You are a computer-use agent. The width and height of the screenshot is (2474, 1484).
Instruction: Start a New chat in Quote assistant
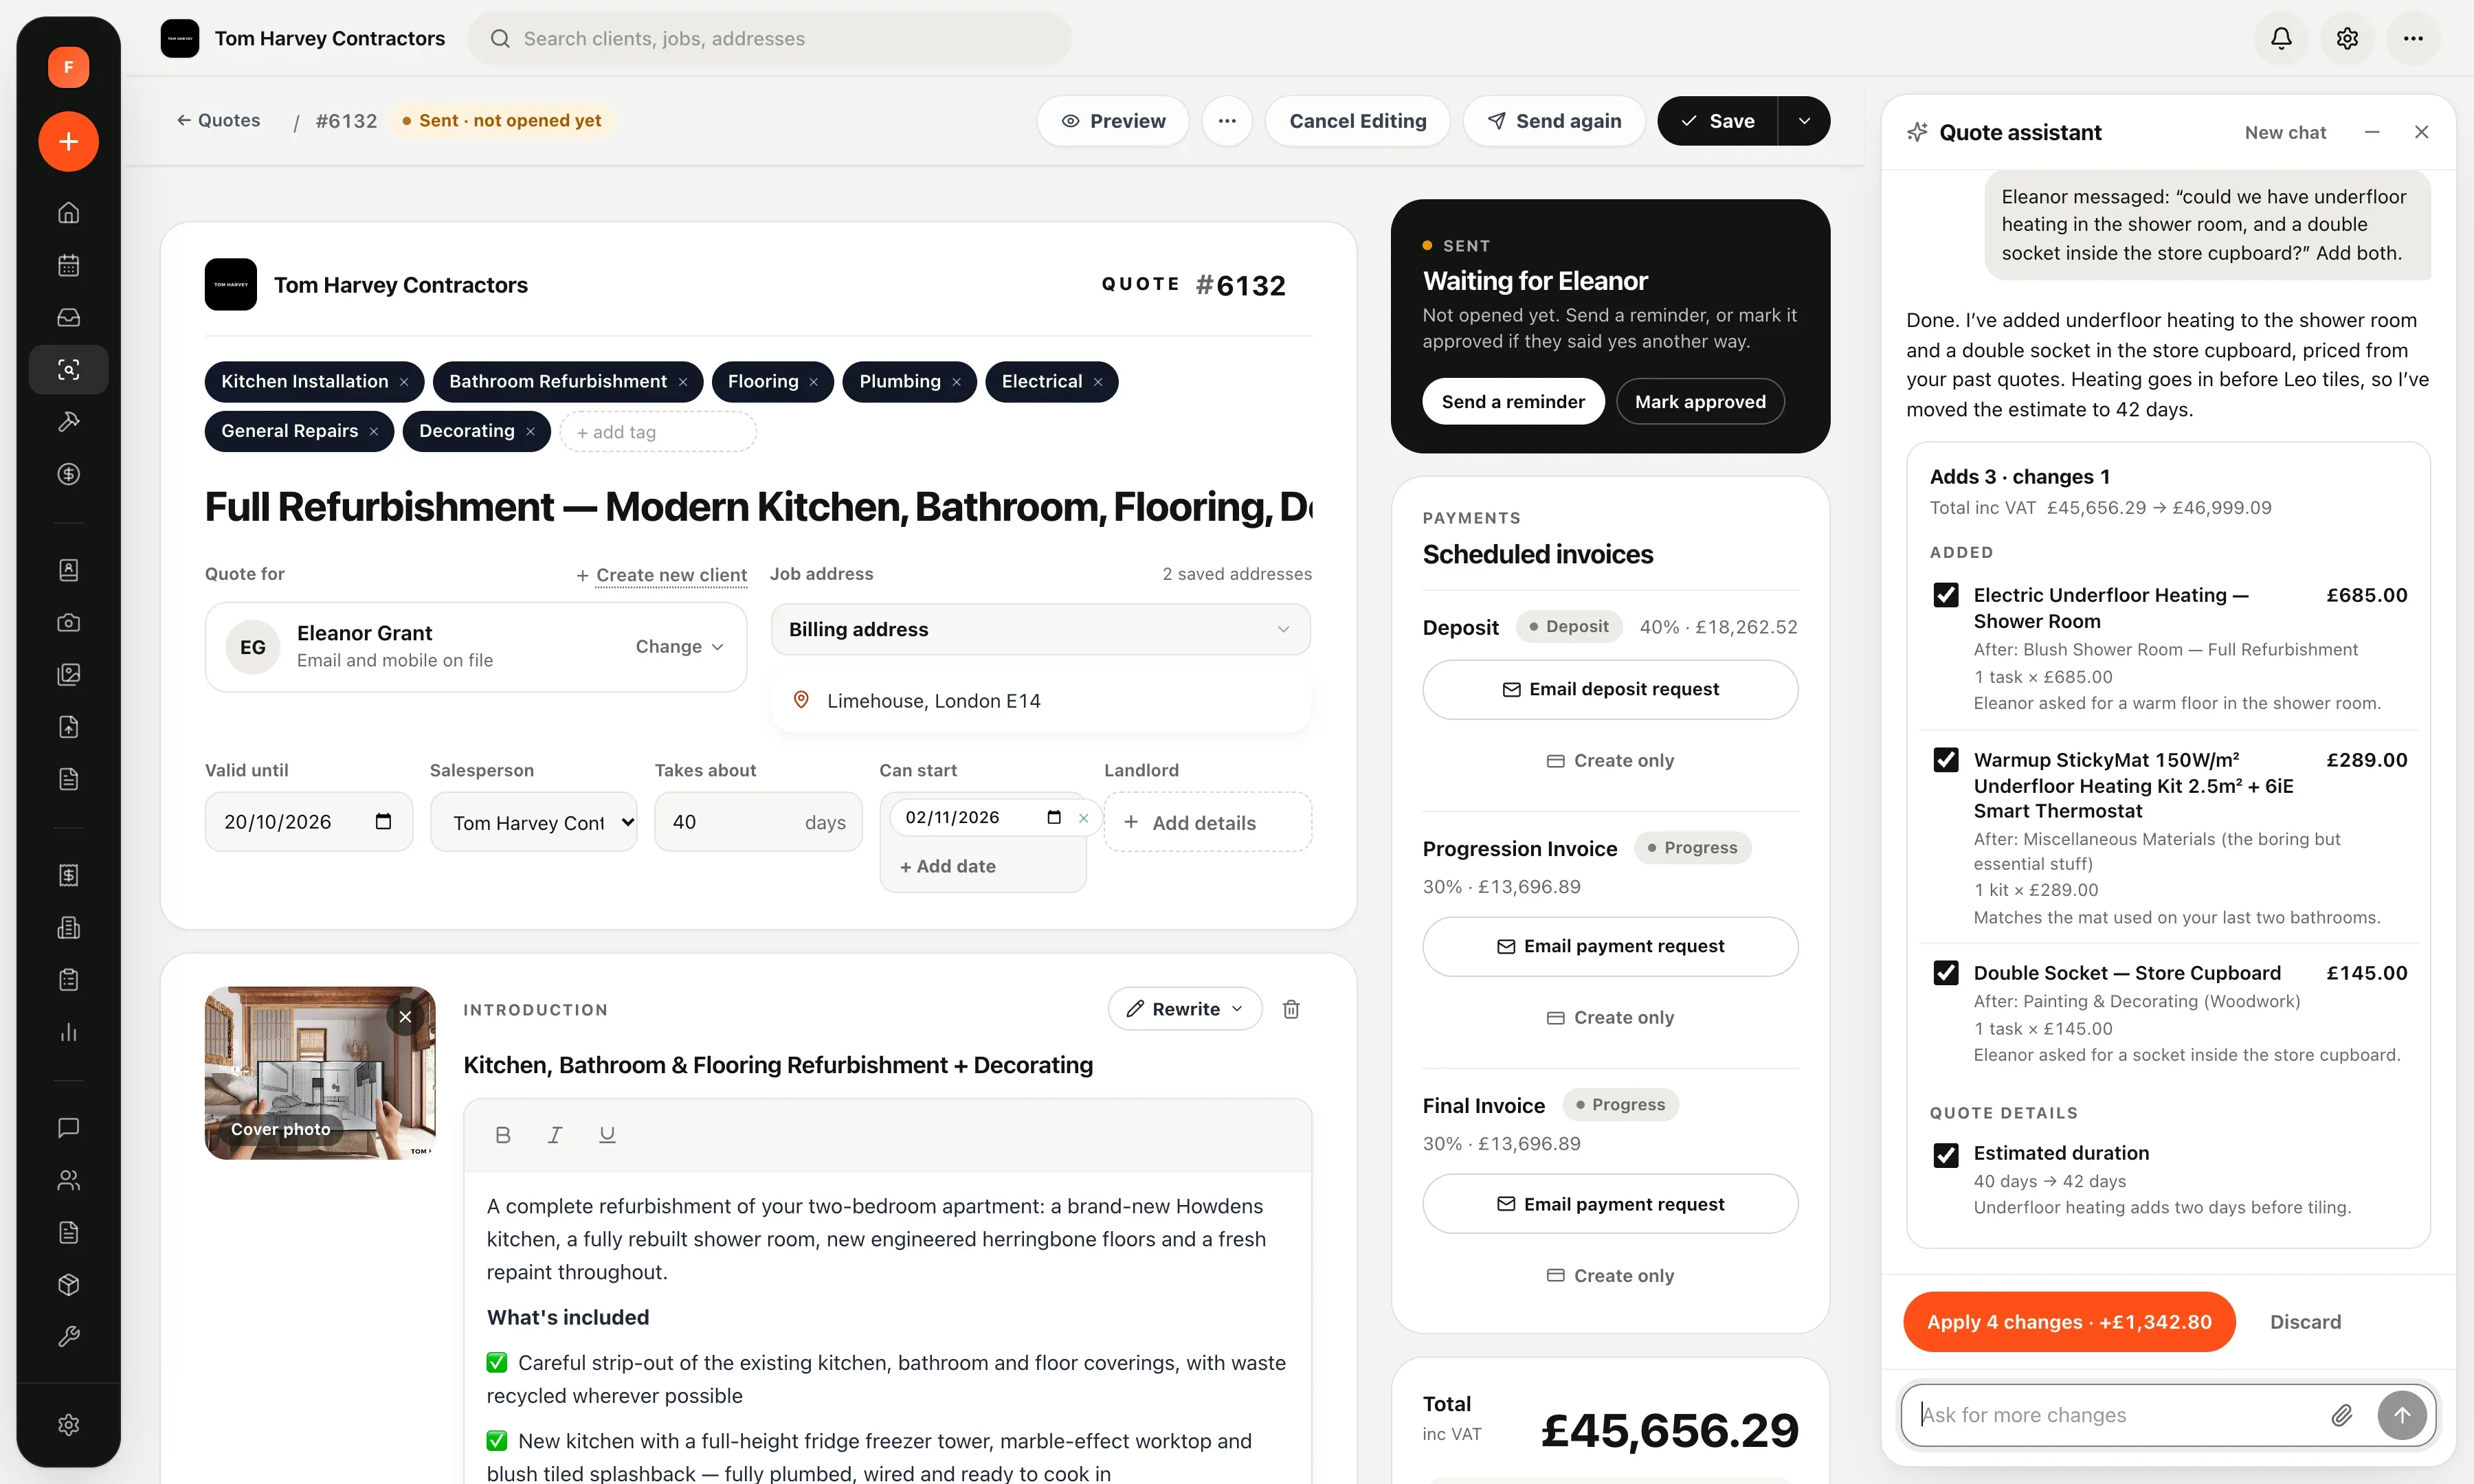(x=2285, y=132)
